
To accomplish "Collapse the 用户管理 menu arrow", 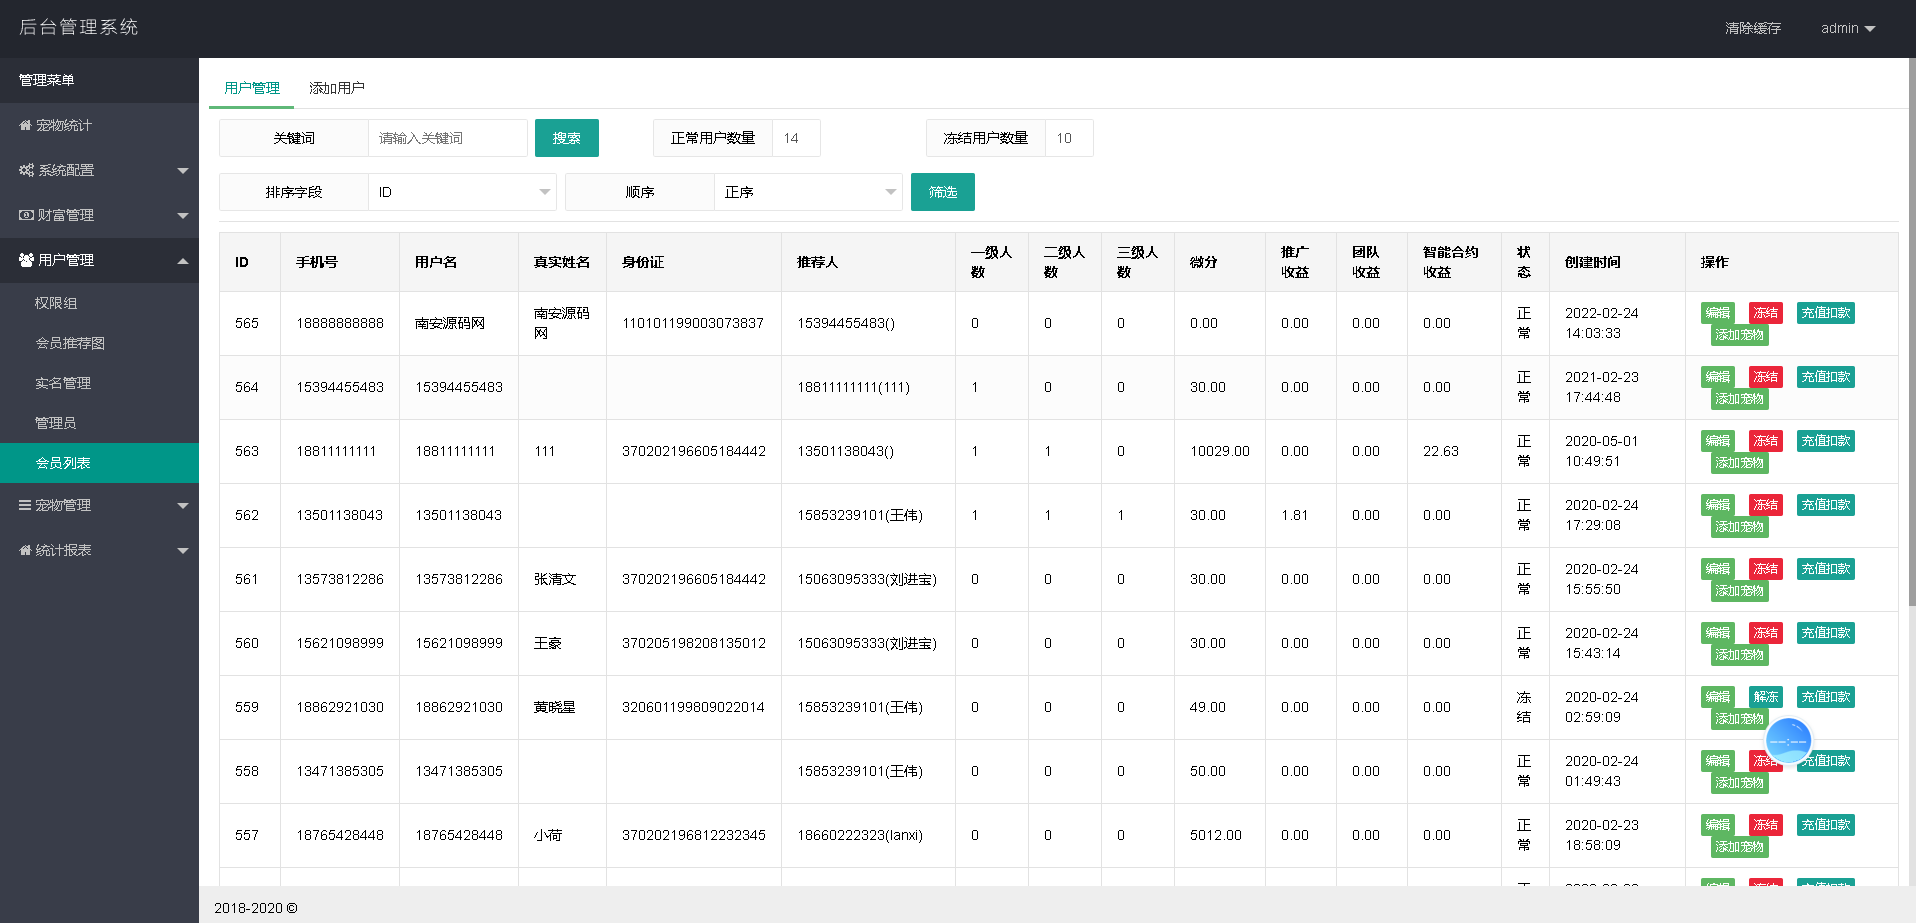I will coord(183,261).
